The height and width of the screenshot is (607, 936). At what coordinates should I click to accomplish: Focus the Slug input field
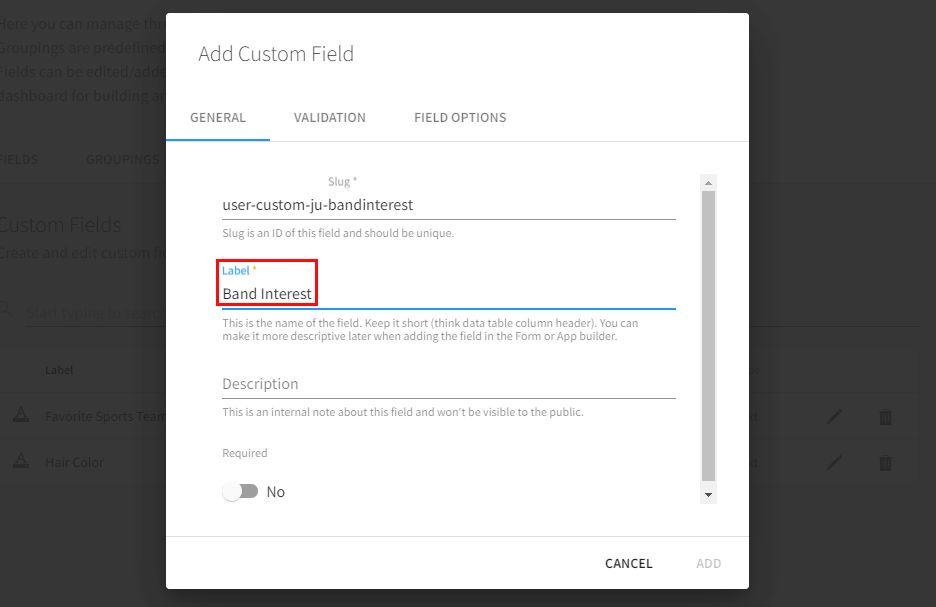point(448,205)
